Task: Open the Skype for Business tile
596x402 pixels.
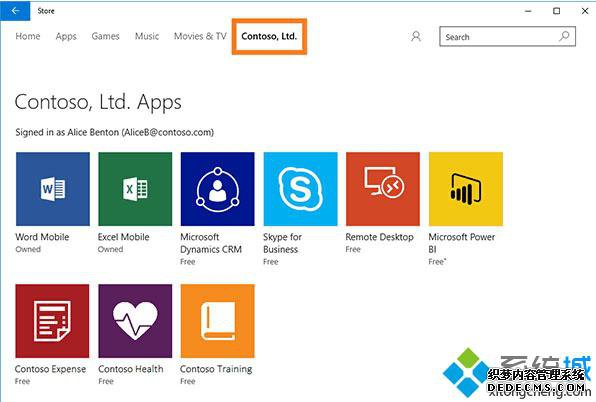Action: [x=300, y=189]
